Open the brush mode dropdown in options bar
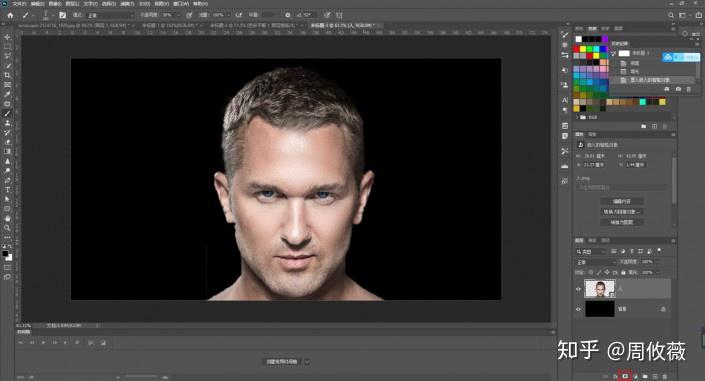This screenshot has width=705, height=381. [x=110, y=15]
